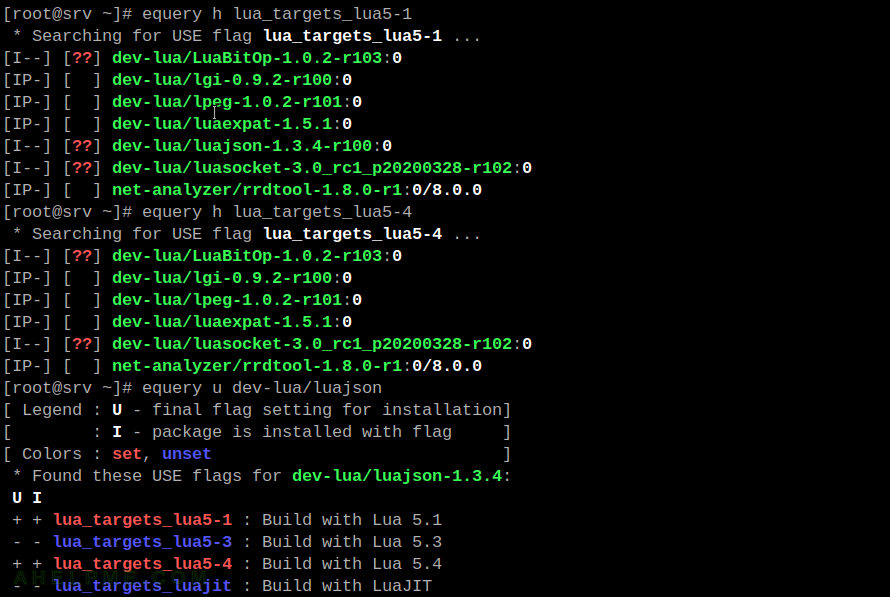
Task: Click red '??' mask marker on the luajson-1.3.4-r100 line
Action: [x=82, y=146]
